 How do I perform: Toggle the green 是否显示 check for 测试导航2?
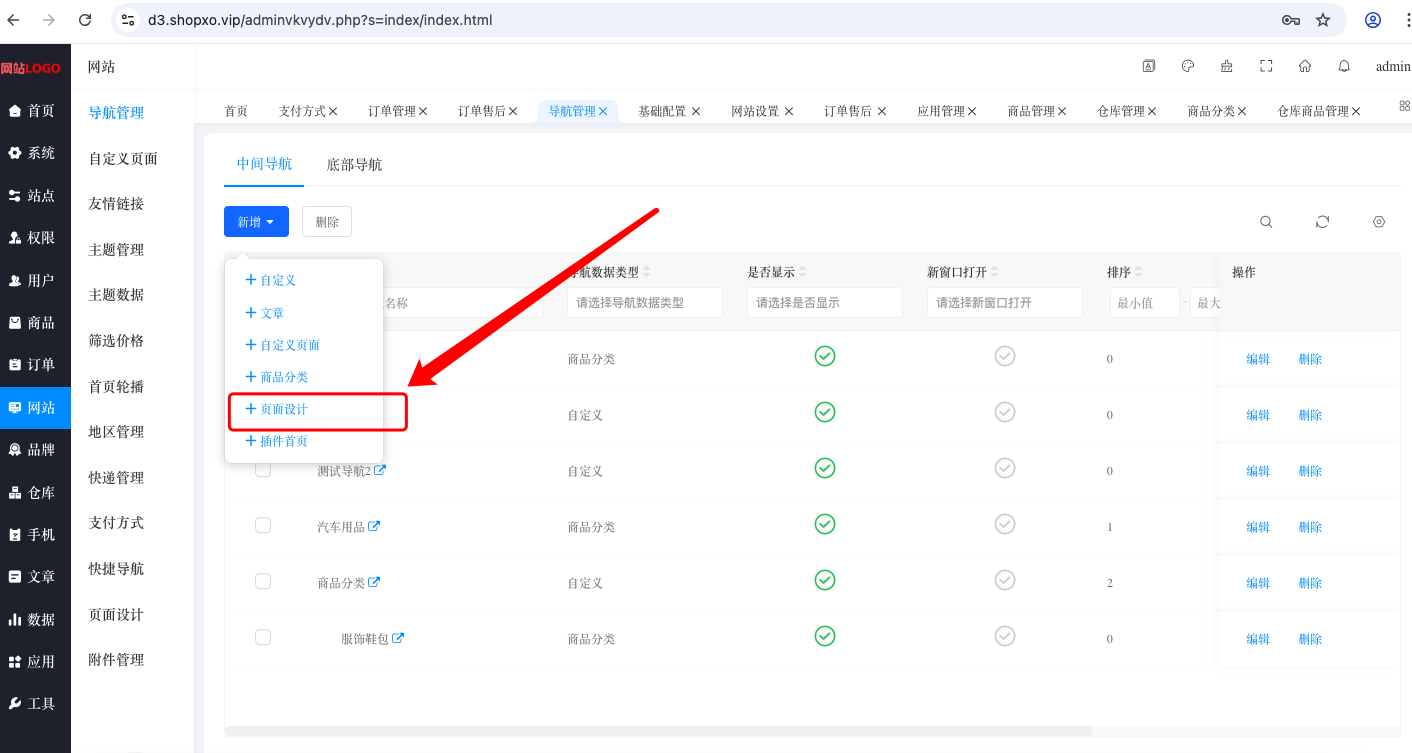click(x=825, y=468)
